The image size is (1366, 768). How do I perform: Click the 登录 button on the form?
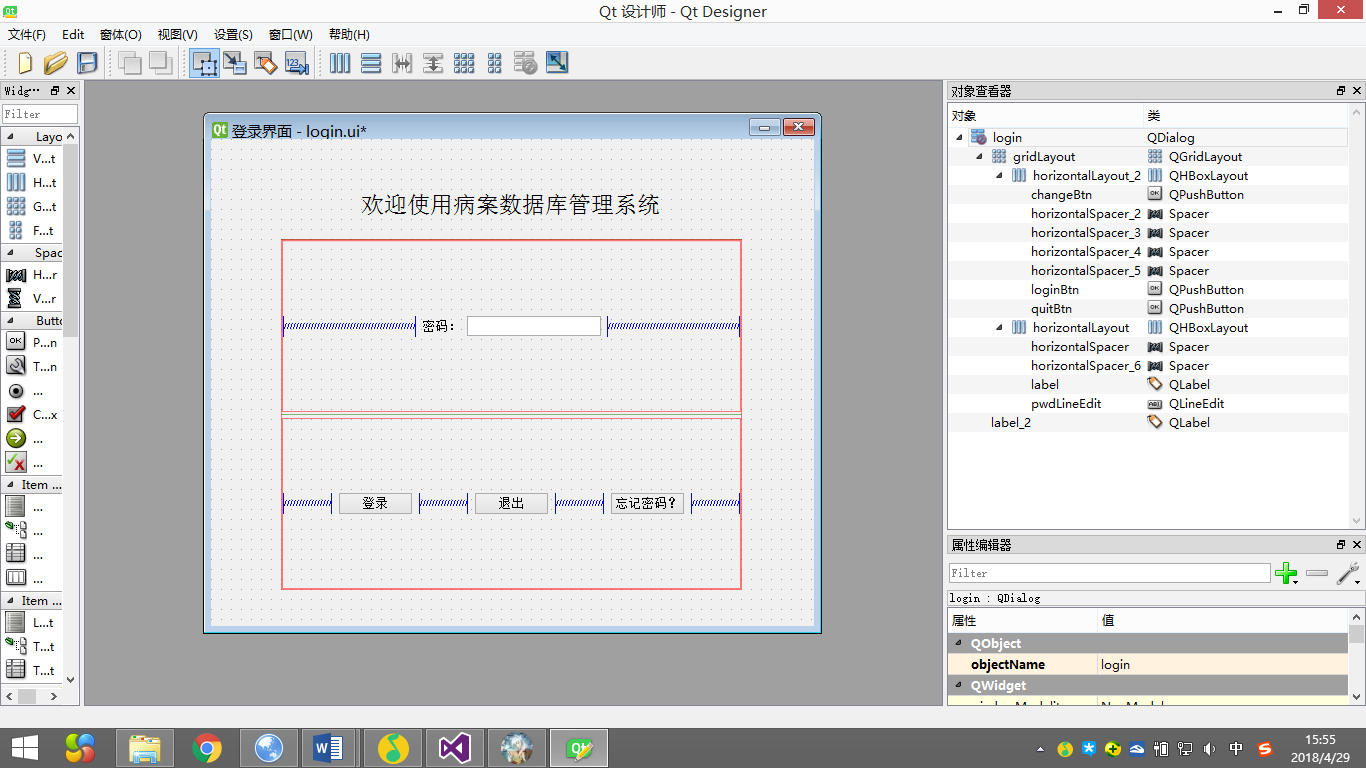[x=375, y=503]
